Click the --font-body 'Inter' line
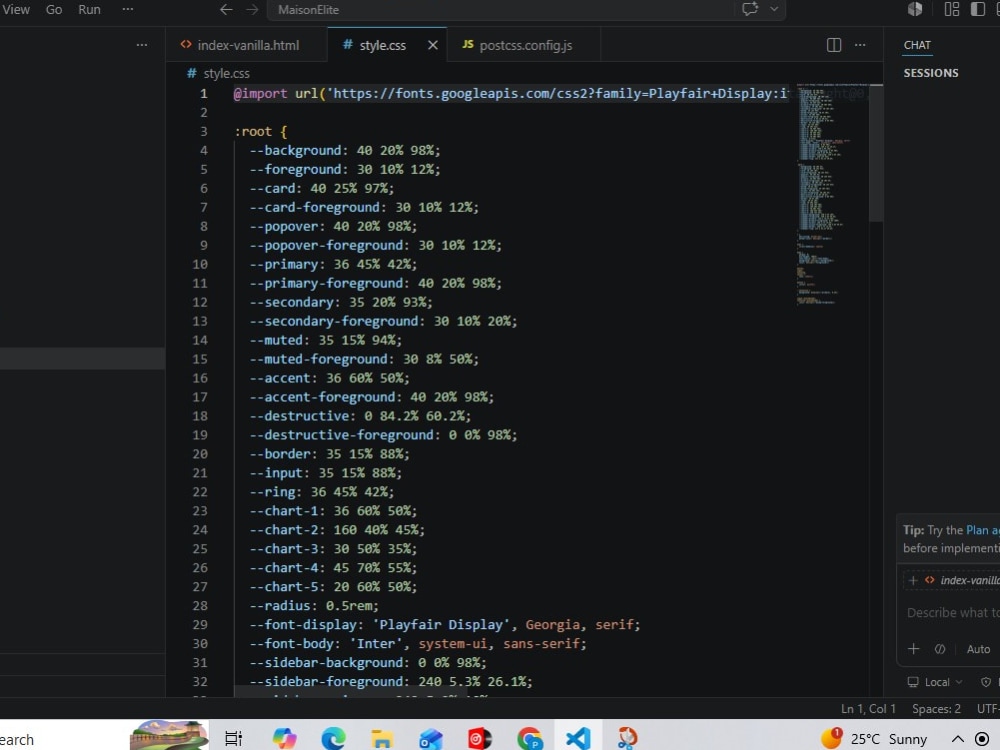1000x750 pixels. pyautogui.click(x=418, y=643)
